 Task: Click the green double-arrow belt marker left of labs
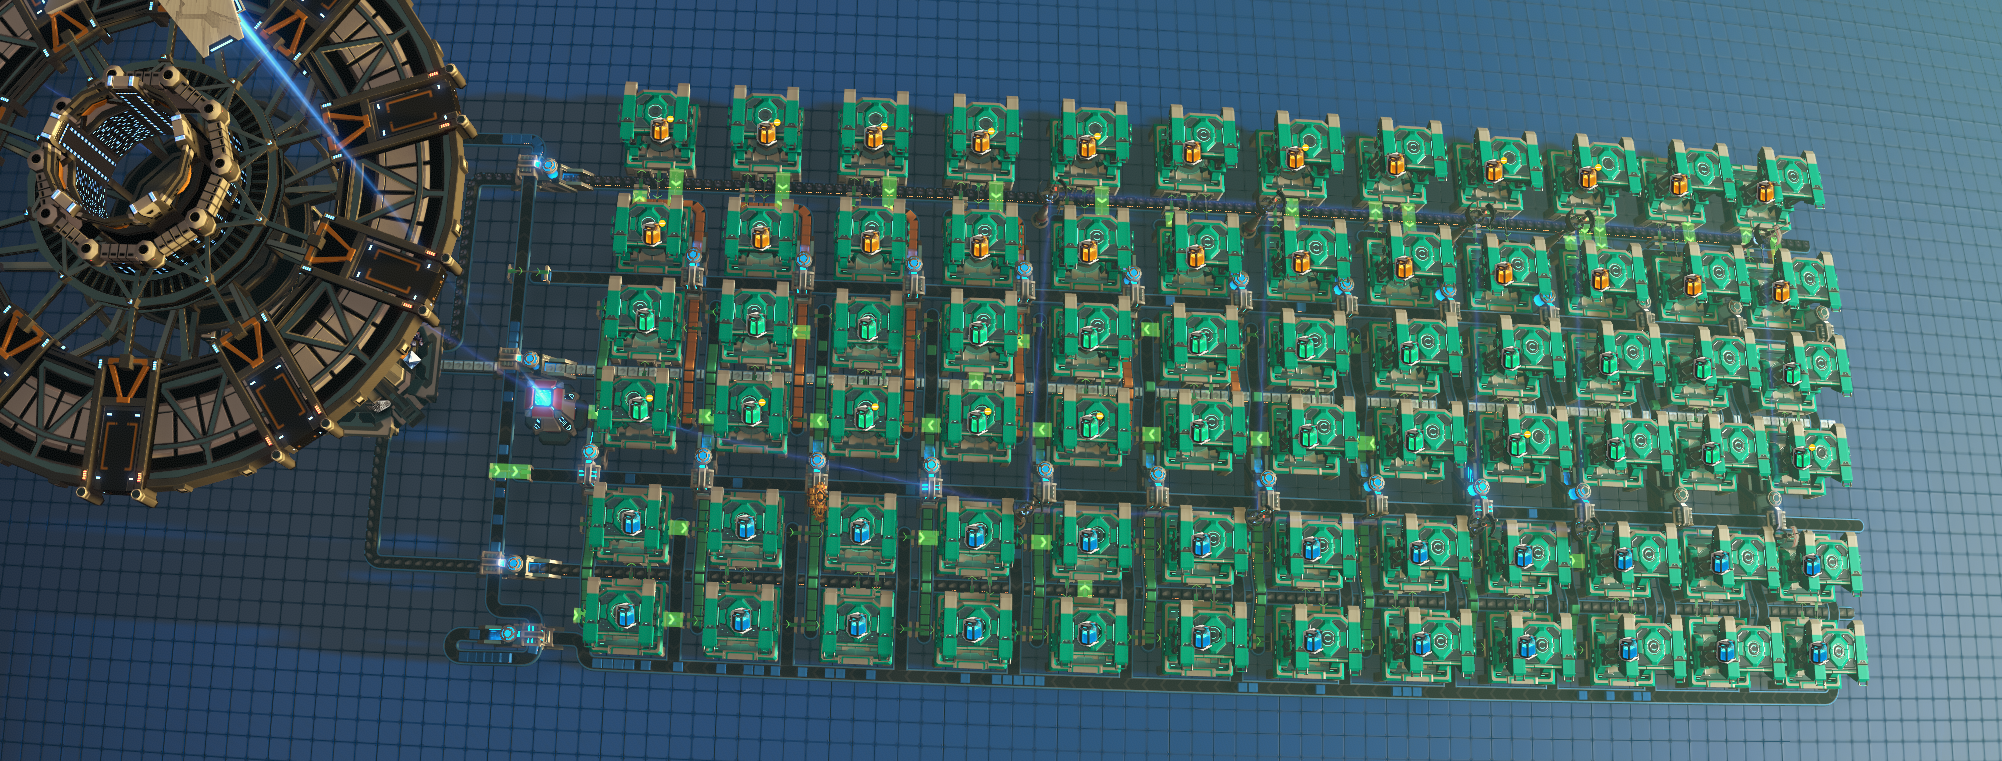509,470
